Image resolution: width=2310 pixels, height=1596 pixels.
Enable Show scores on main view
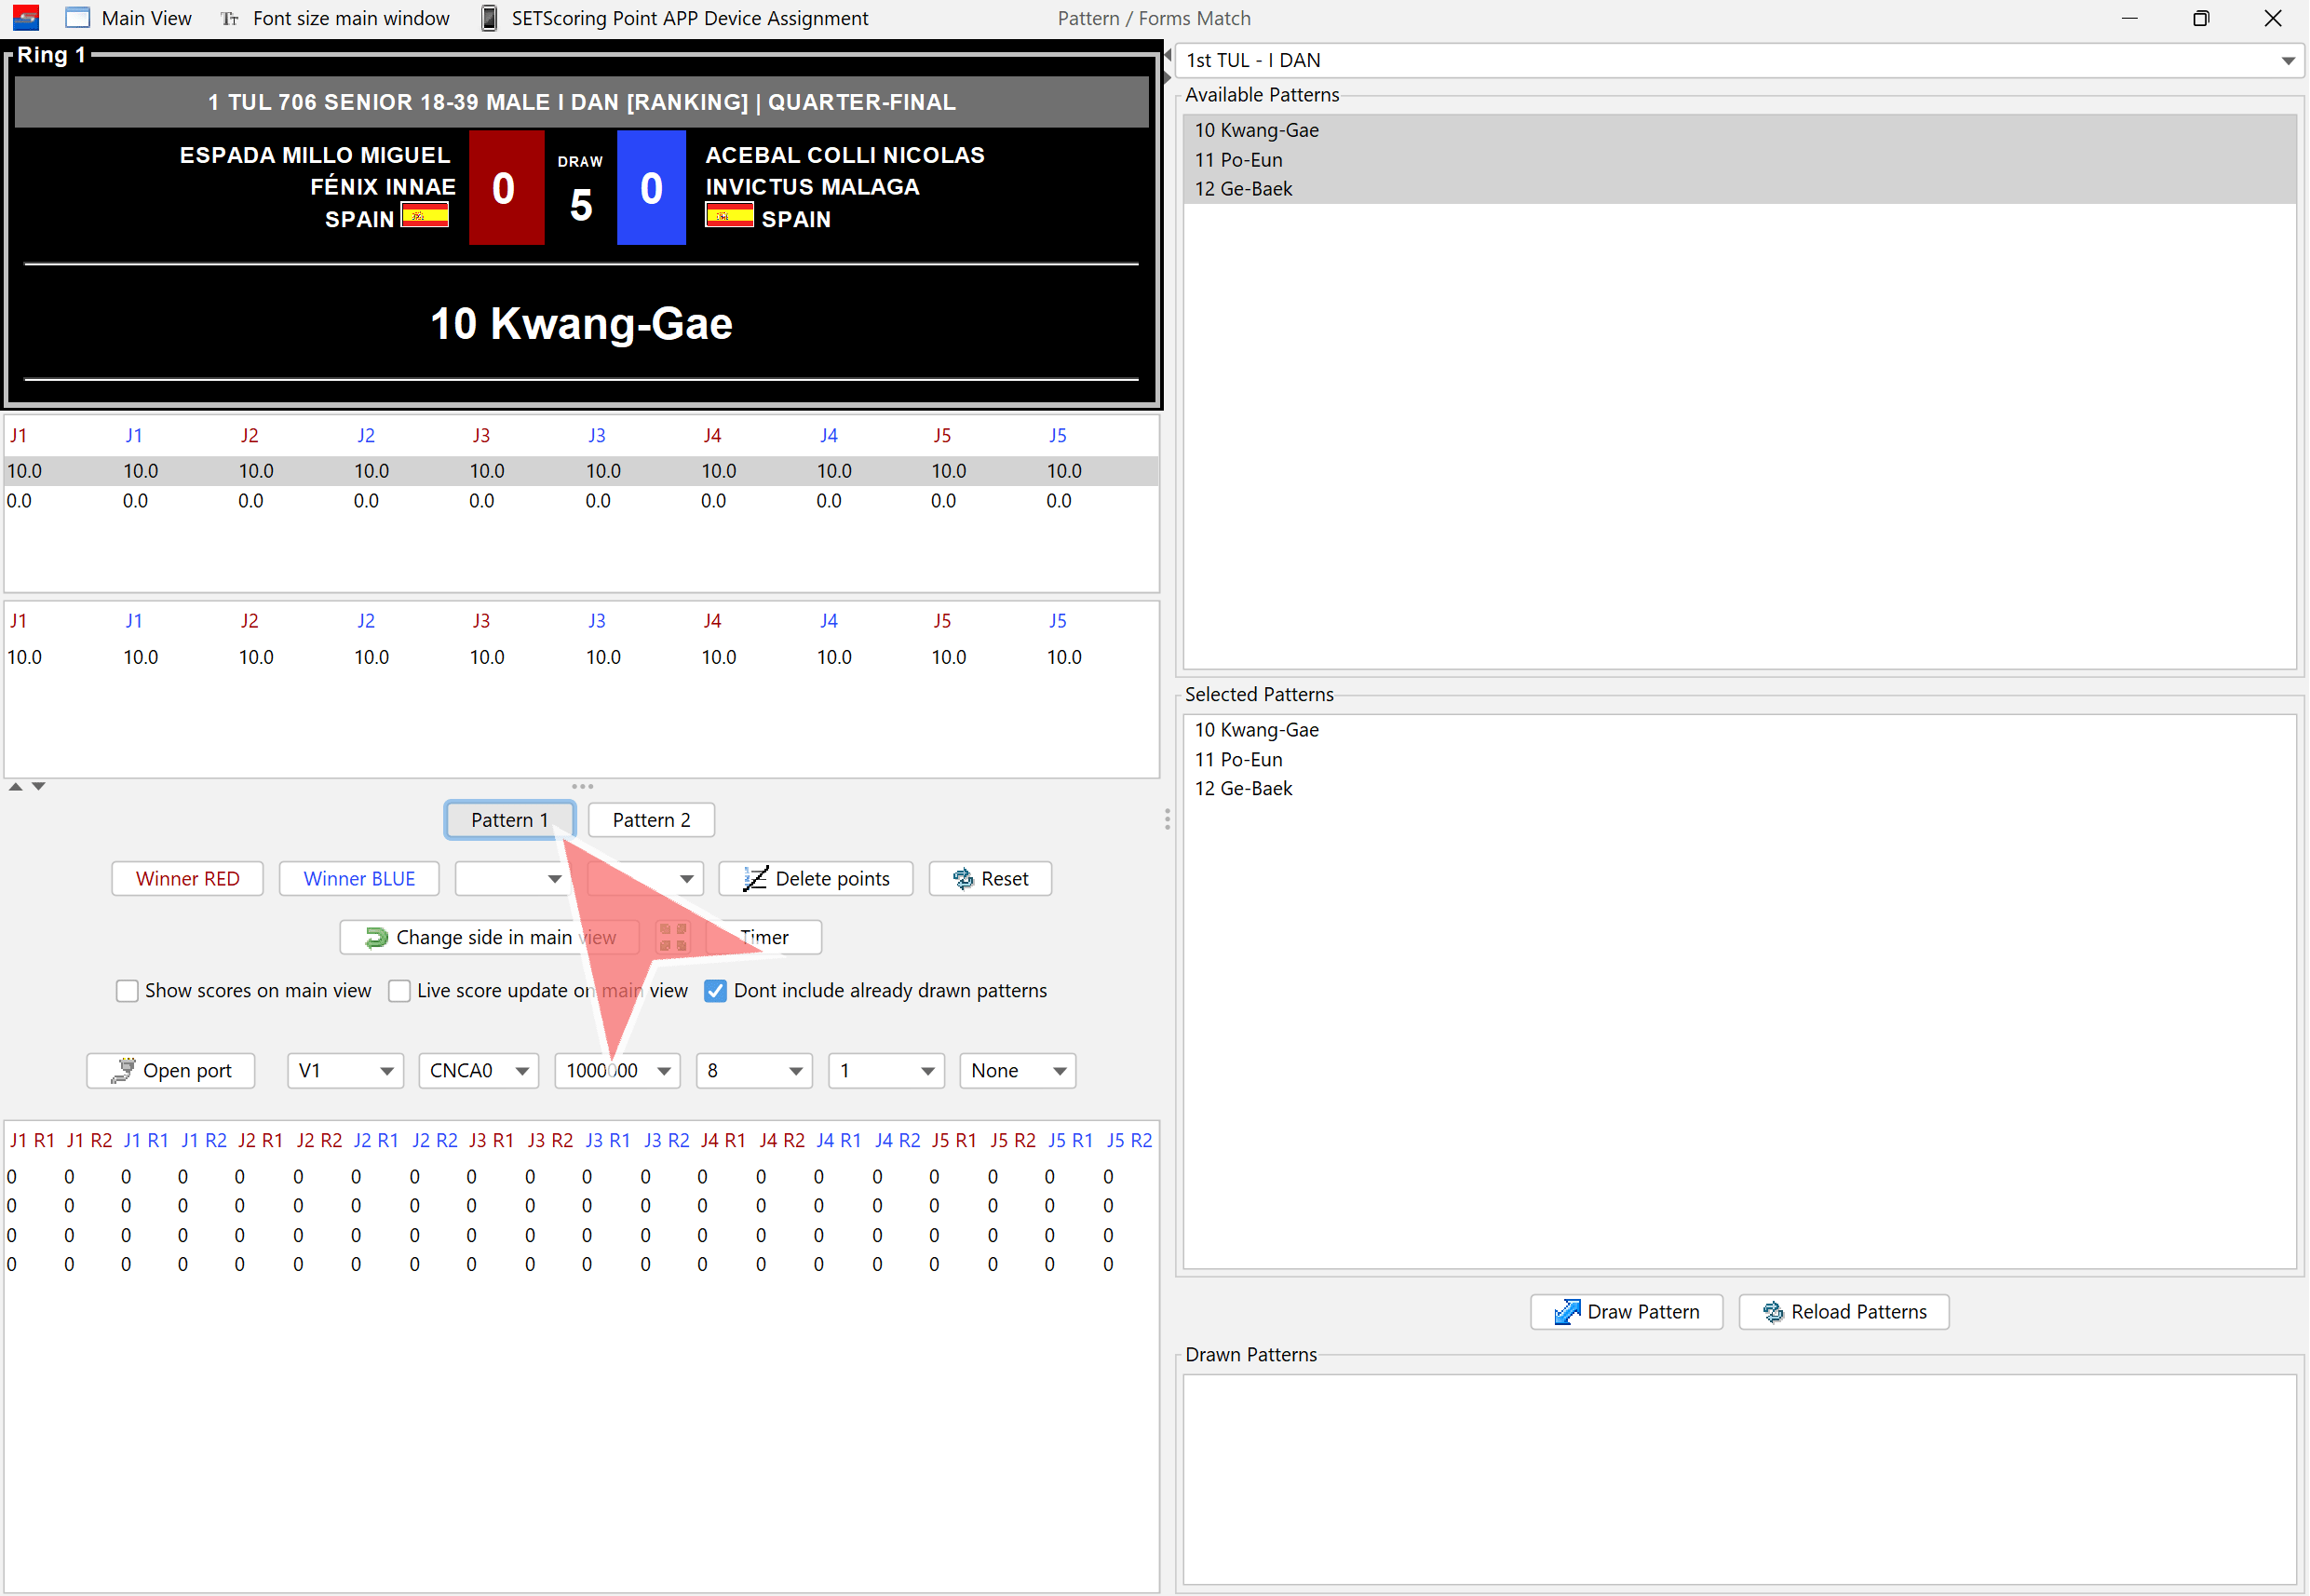pos(127,991)
